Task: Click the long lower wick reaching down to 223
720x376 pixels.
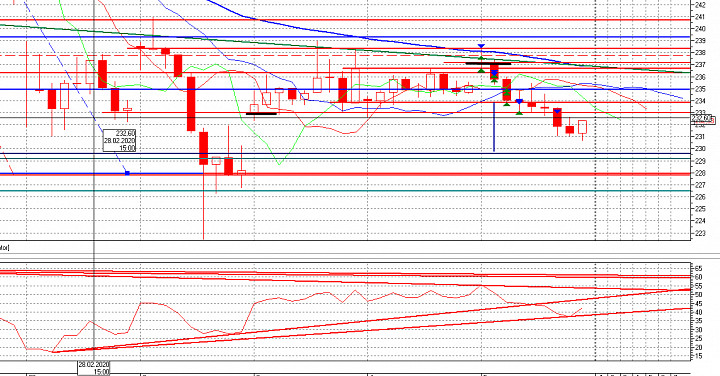Action: (x=203, y=202)
